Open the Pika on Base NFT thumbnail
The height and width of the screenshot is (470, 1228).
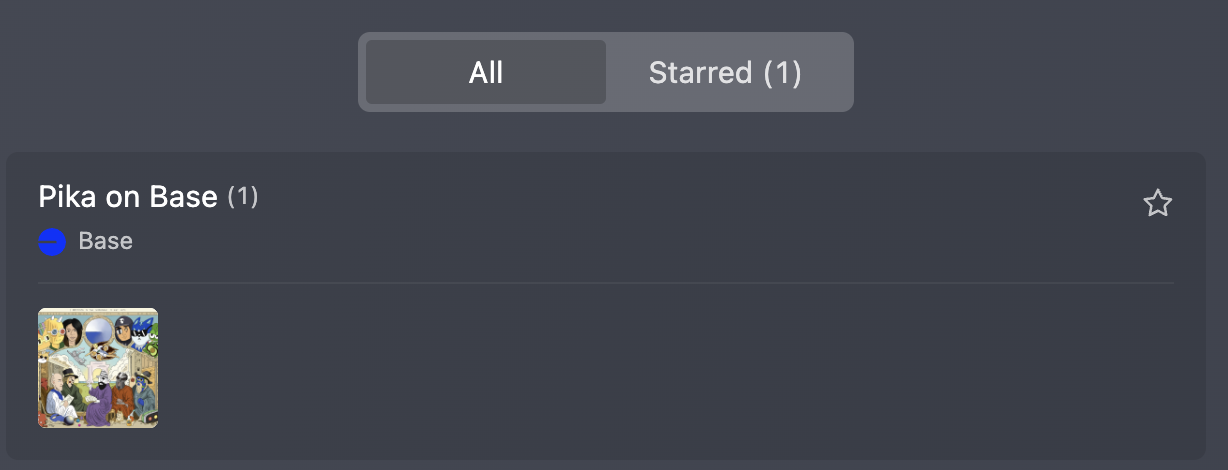click(98, 368)
